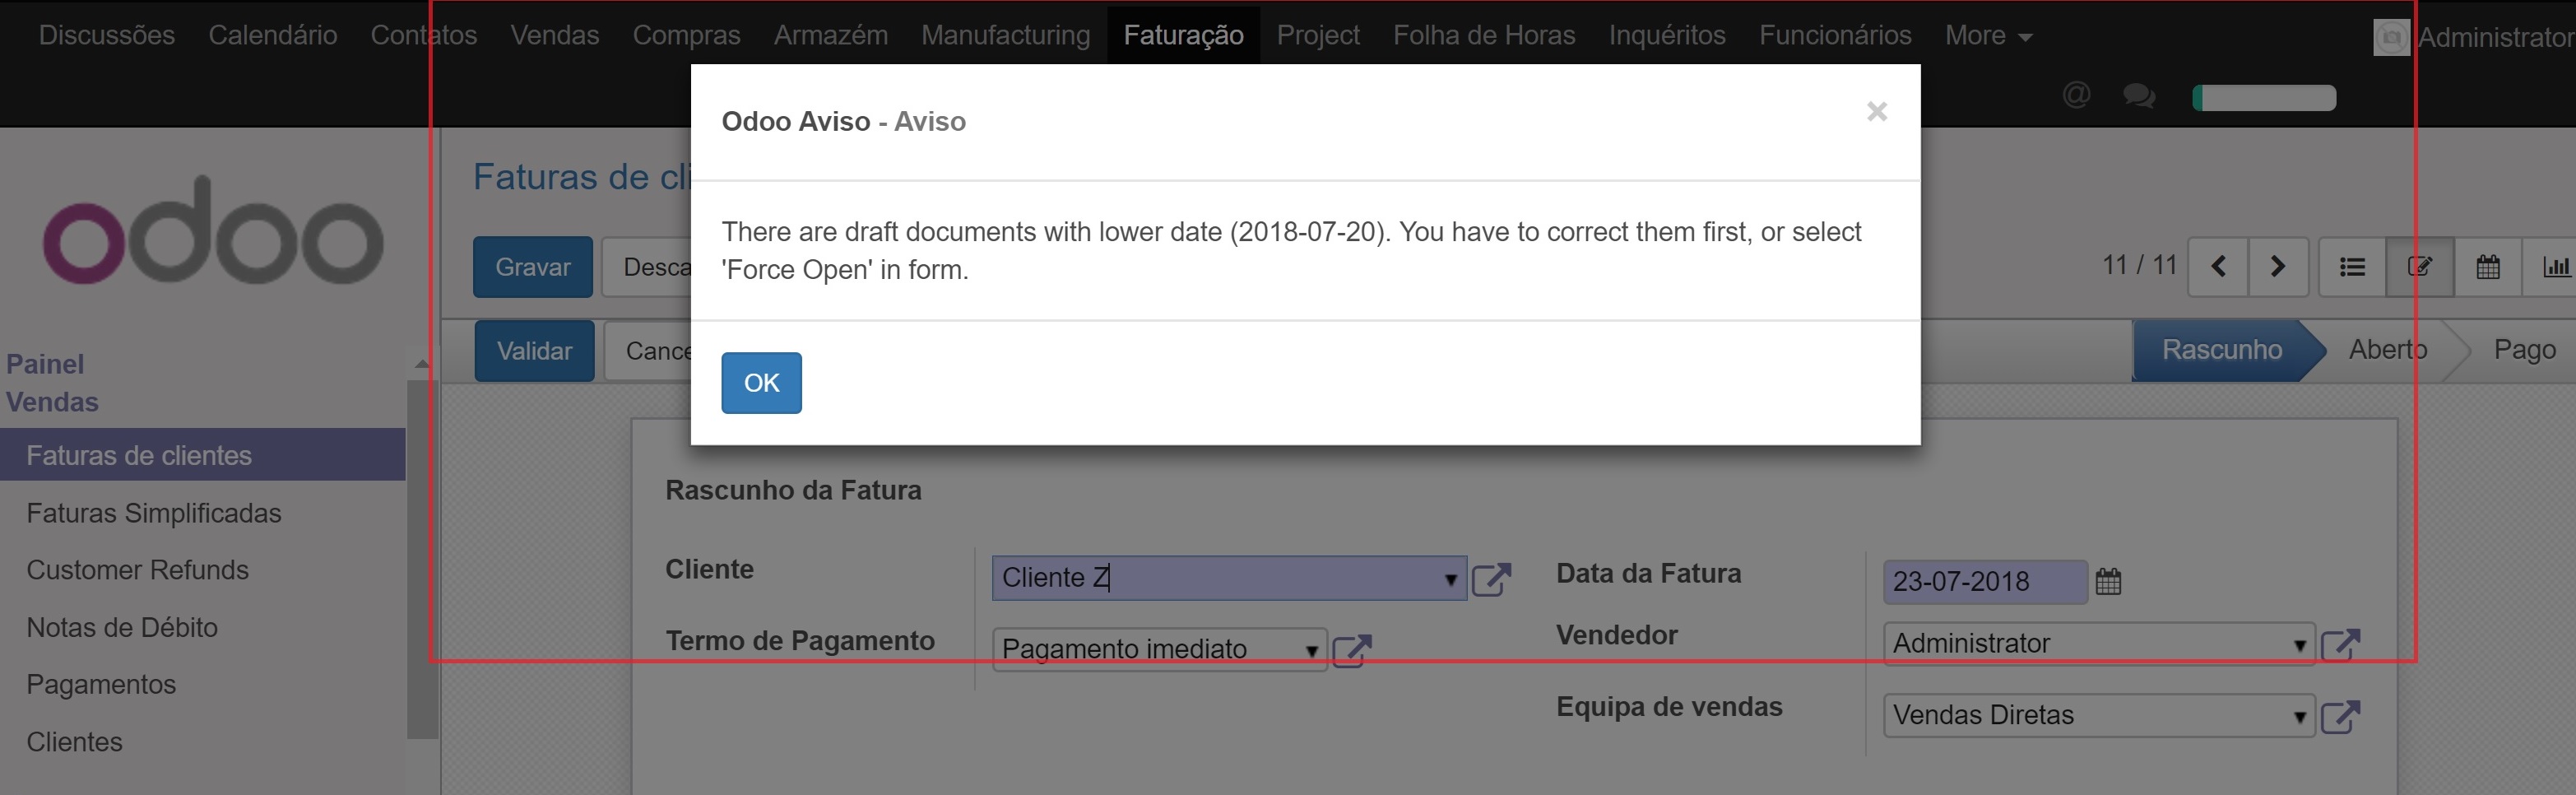Open Faturas Simplificadas in sidebar

tap(154, 513)
